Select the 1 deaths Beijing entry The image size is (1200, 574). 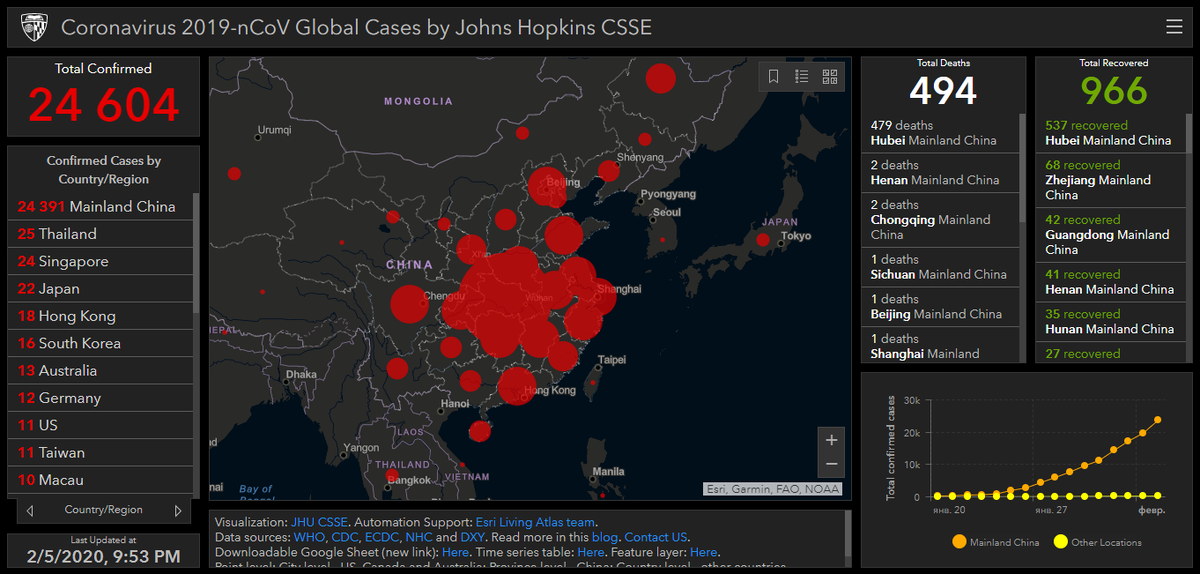(940, 306)
